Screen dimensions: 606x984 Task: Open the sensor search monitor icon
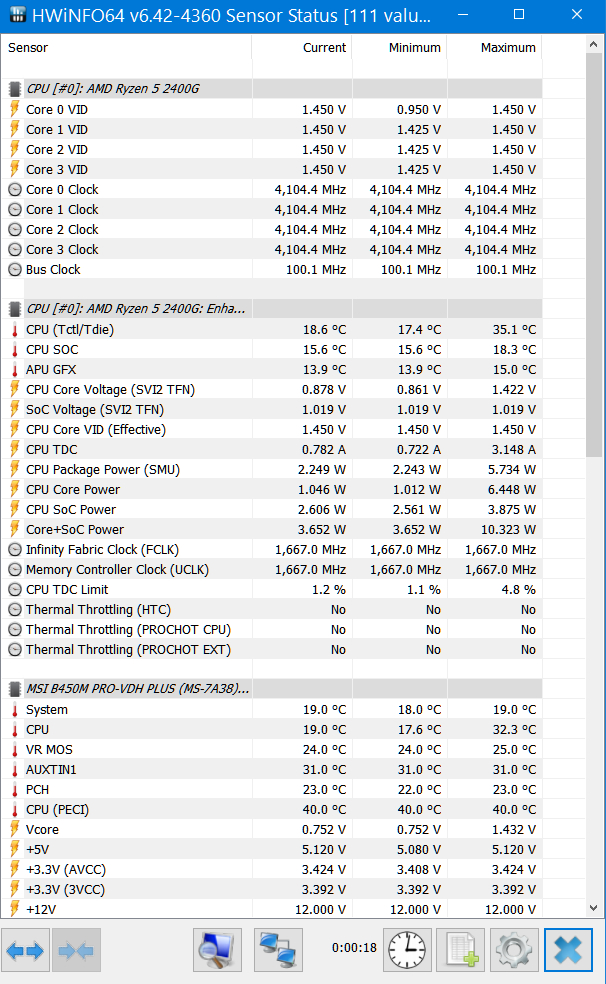217,951
